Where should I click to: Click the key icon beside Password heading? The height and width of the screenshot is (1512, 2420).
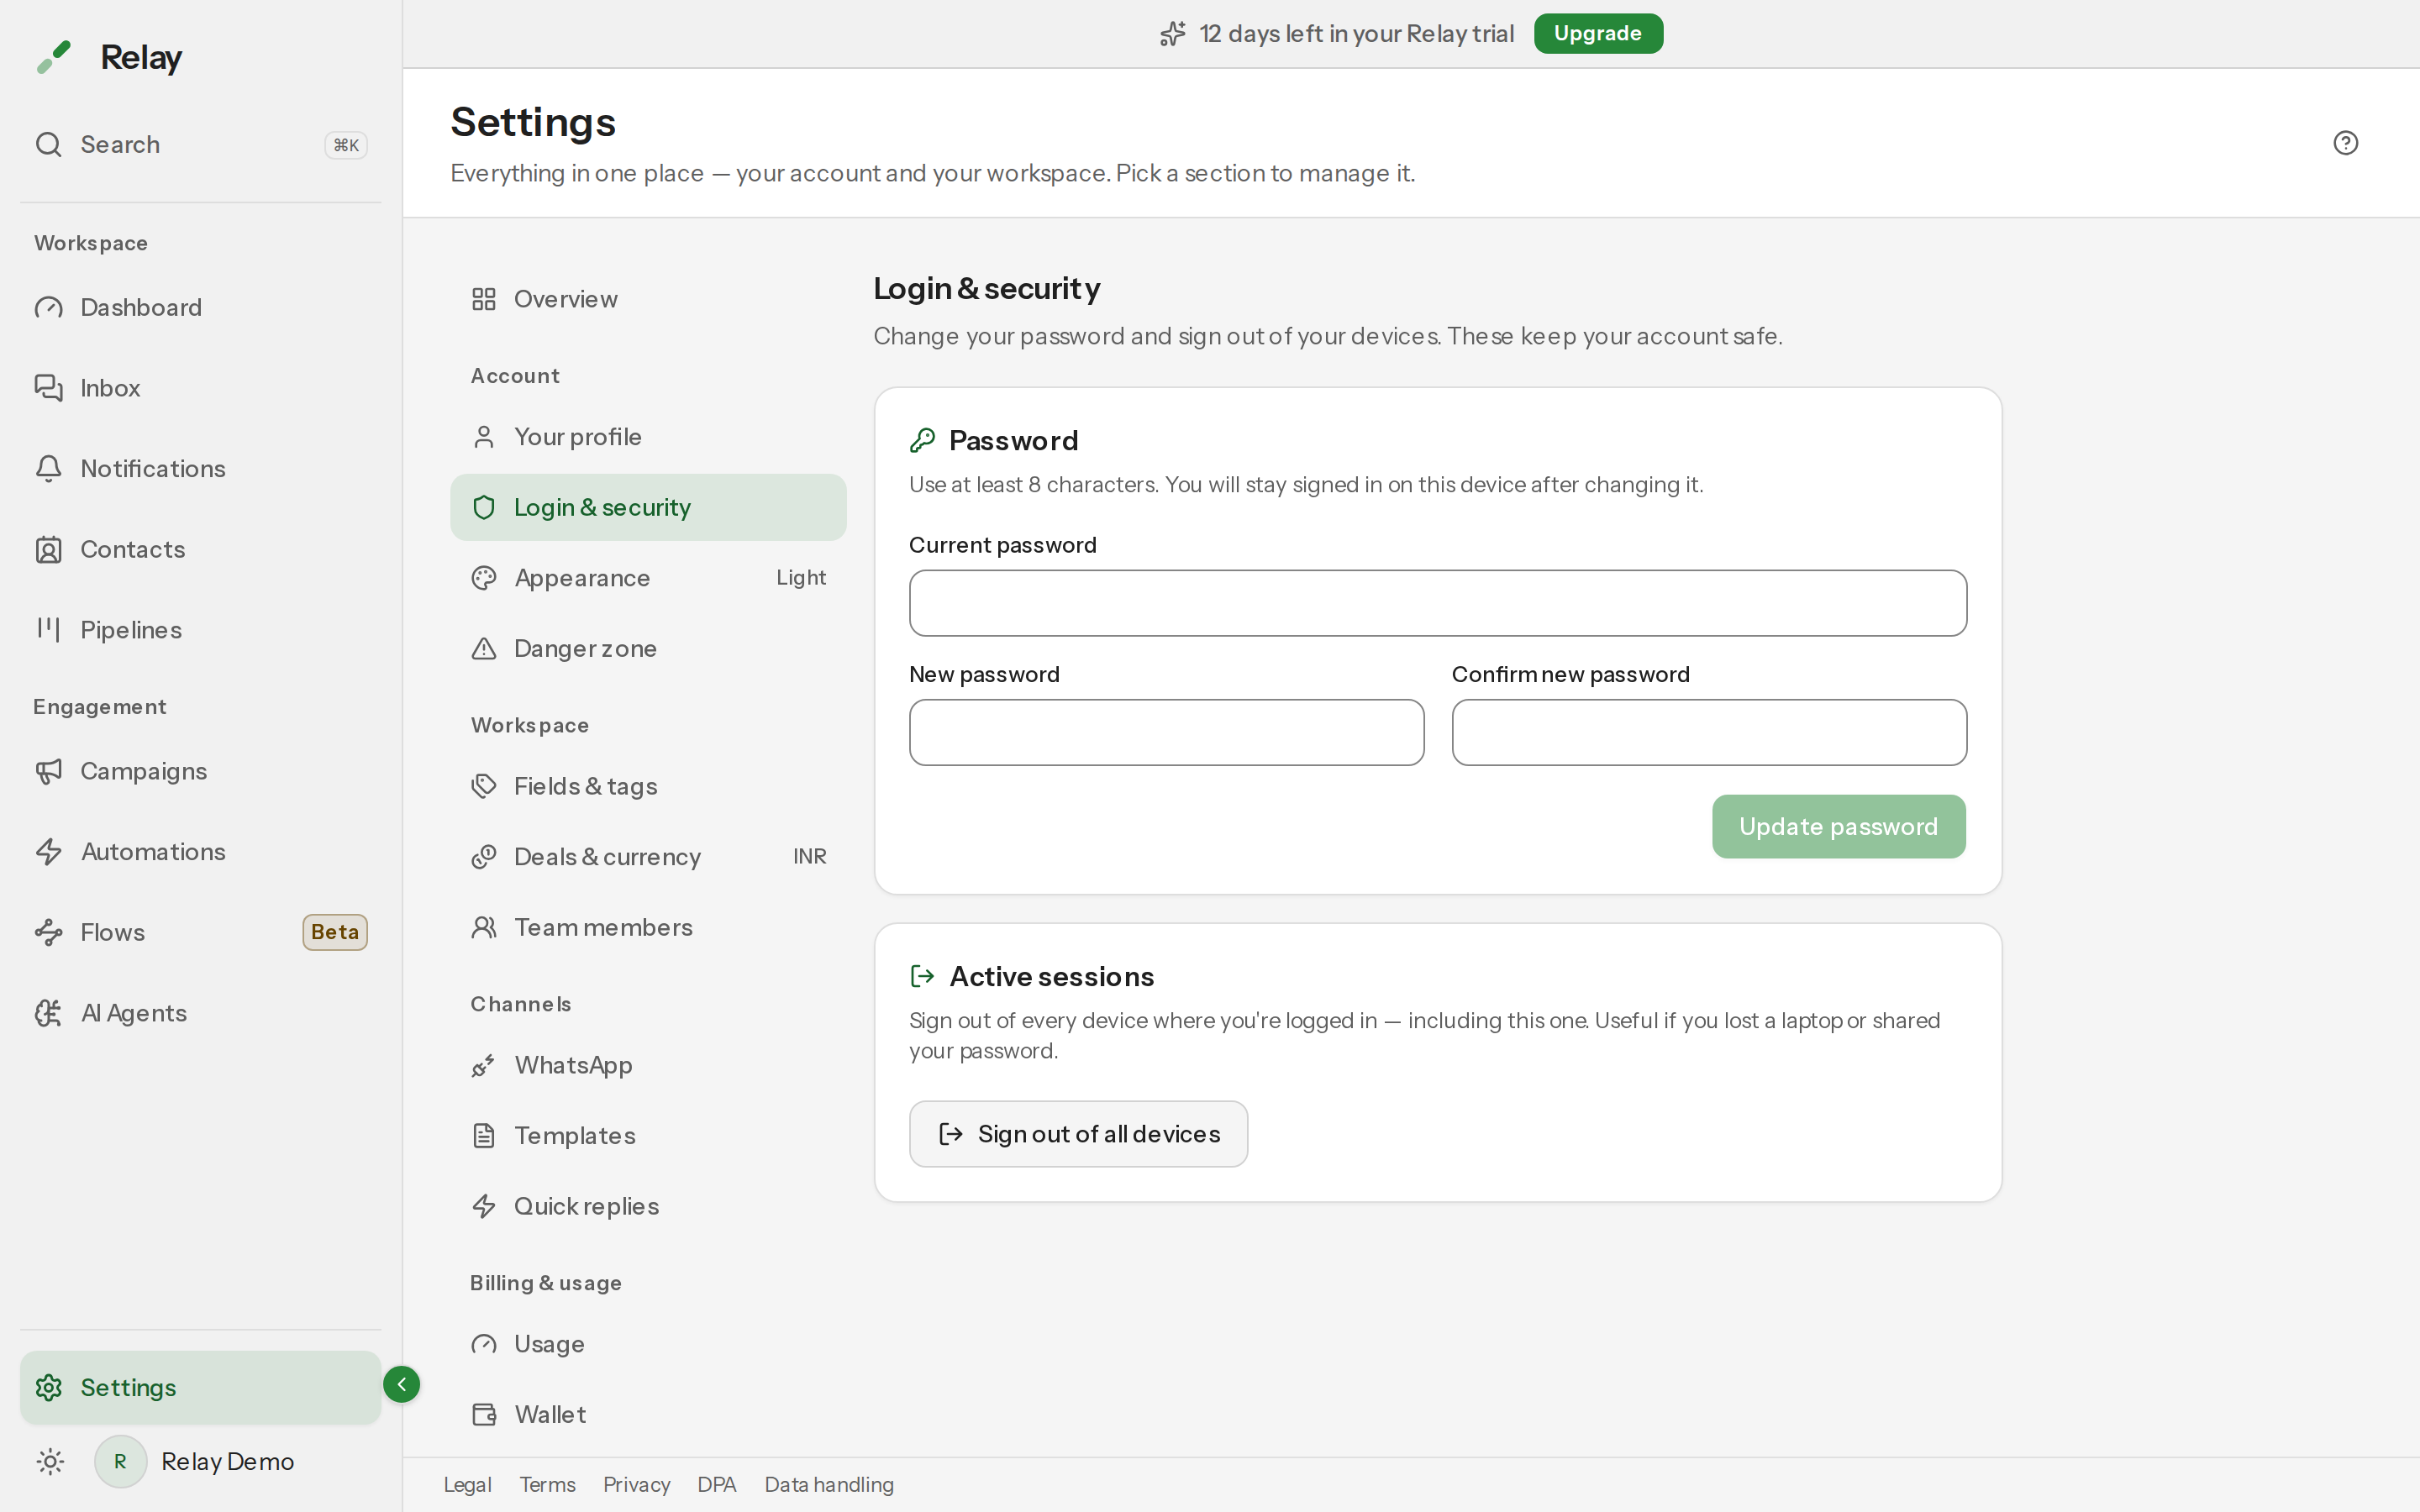pyautogui.click(x=922, y=440)
